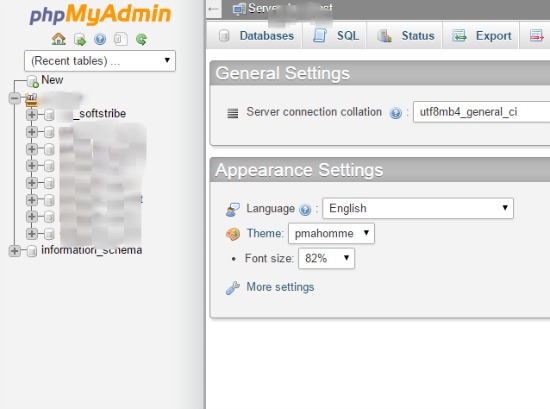This screenshot has height=409, width=550.
Task: Click the Appearance Settings heading
Action: click(x=299, y=170)
